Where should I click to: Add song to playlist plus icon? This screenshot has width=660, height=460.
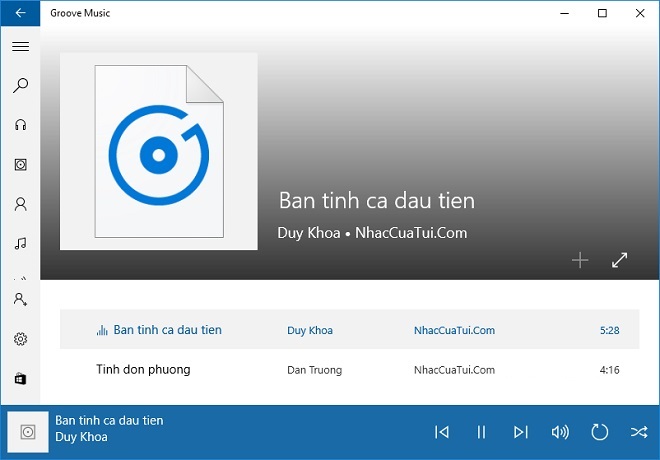[580, 260]
